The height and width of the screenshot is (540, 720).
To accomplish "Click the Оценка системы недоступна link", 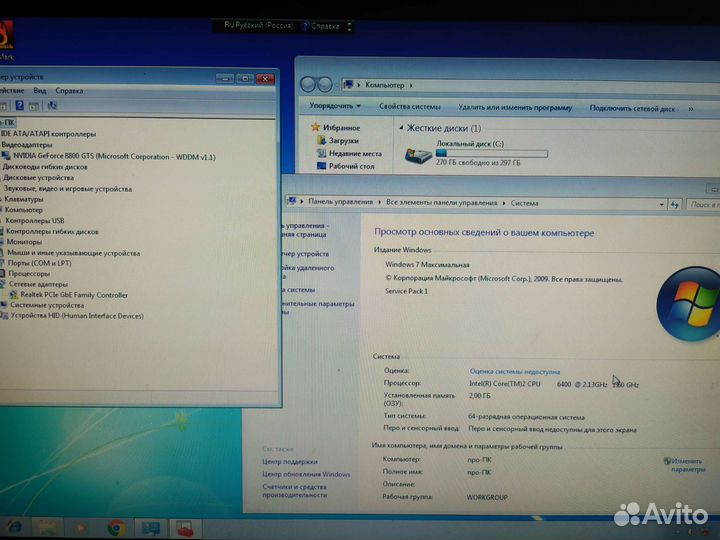I will (514, 371).
